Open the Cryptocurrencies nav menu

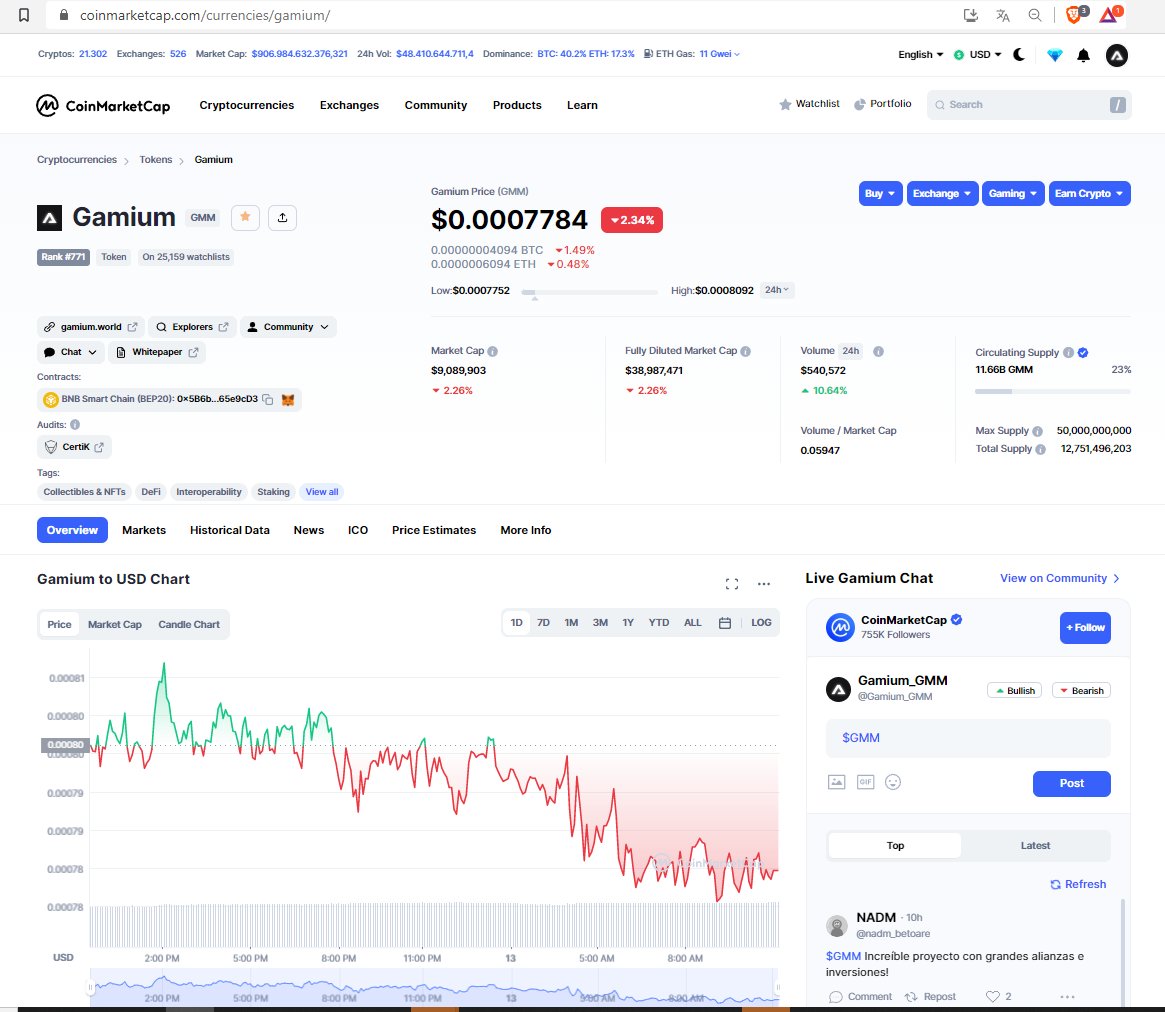point(247,106)
